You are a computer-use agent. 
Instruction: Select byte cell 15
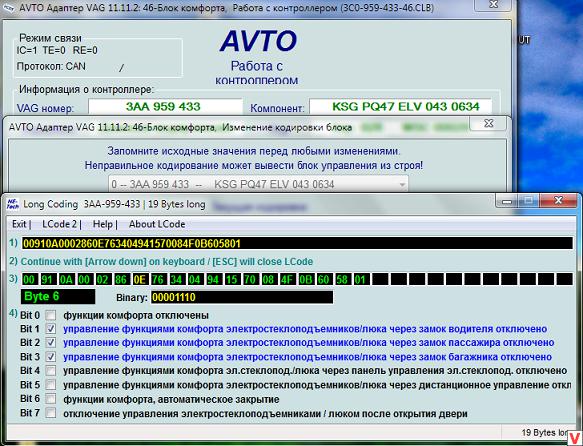coord(232,279)
